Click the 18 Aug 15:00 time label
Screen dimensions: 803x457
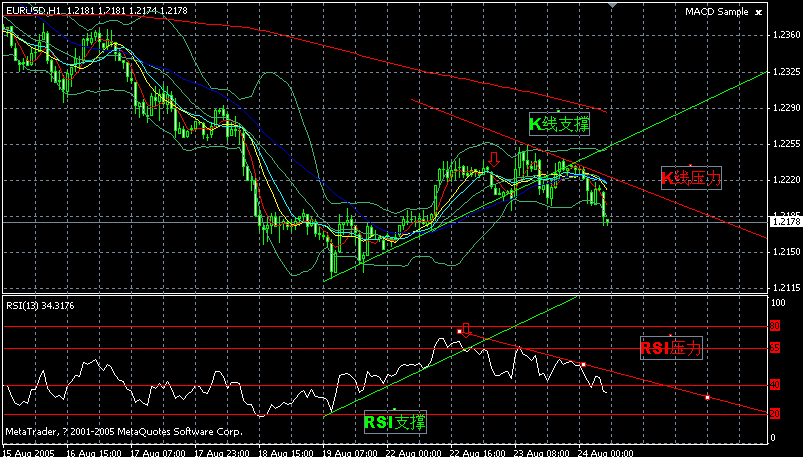286,453
